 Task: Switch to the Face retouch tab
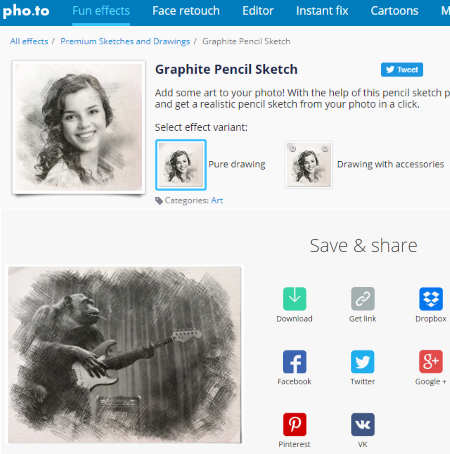pyautogui.click(x=186, y=11)
